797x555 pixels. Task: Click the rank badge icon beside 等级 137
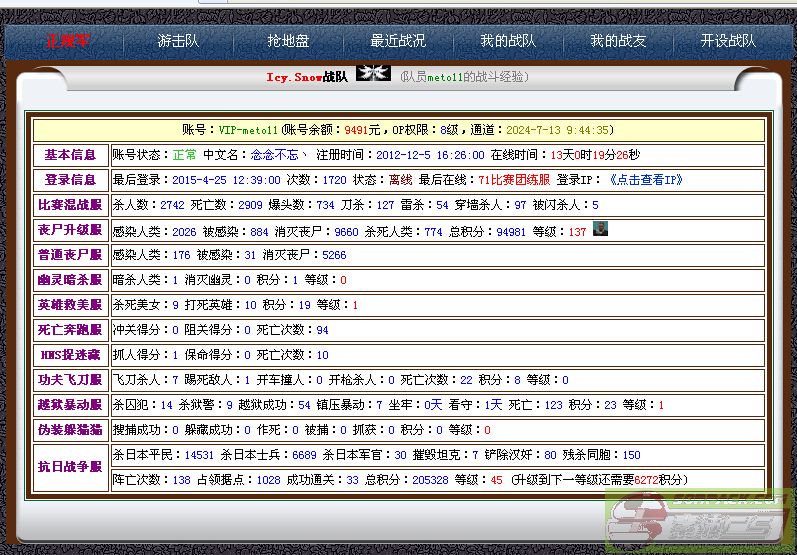tap(601, 229)
